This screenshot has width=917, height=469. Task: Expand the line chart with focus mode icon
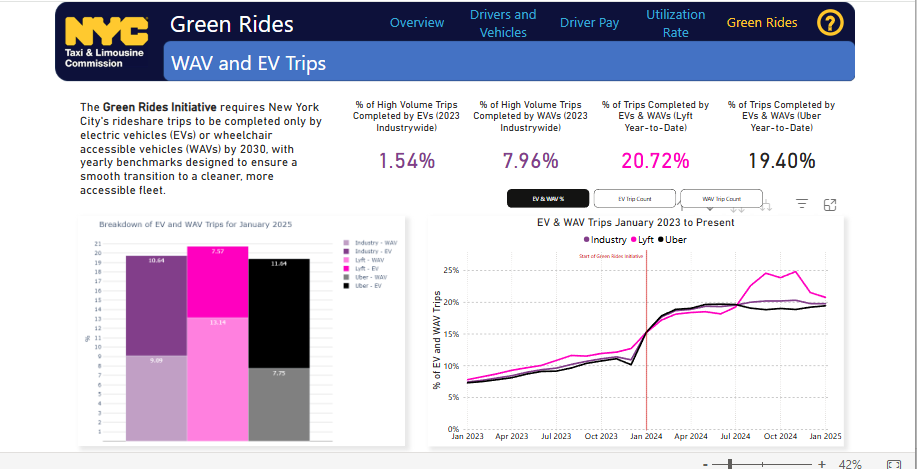click(x=829, y=204)
